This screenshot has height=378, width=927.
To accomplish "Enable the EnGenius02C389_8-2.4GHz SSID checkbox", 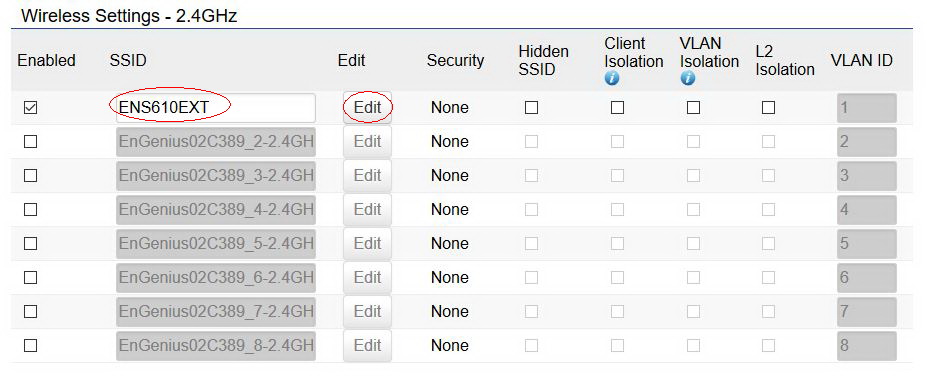I will point(30,345).
